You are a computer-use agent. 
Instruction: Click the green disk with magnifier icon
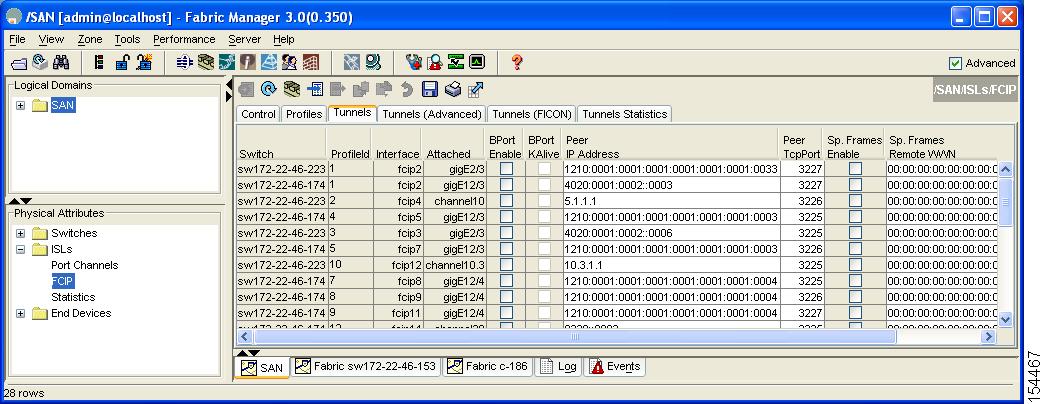click(x=373, y=63)
